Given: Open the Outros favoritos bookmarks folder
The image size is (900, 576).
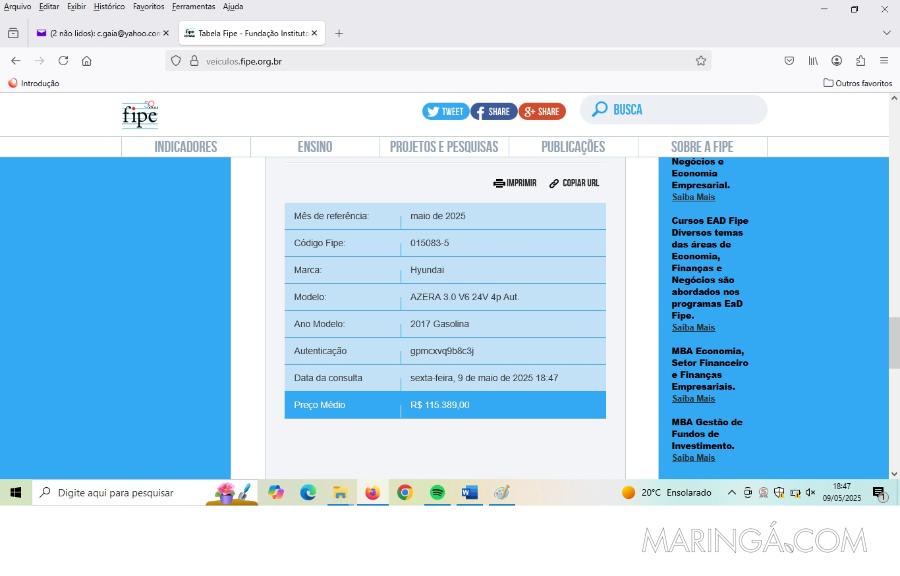Looking at the screenshot, I should pyautogui.click(x=858, y=83).
